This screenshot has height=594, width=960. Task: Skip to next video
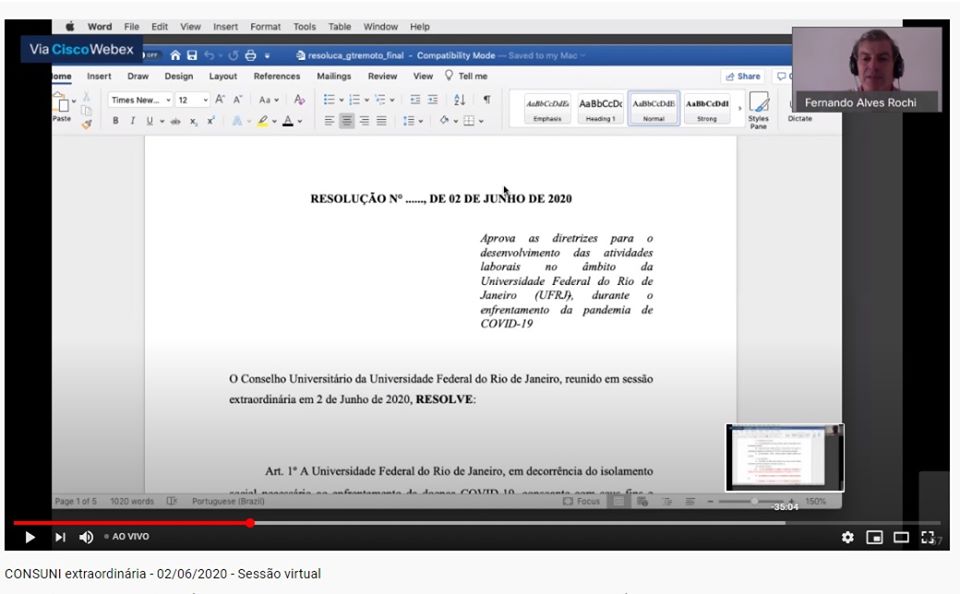click(x=60, y=537)
